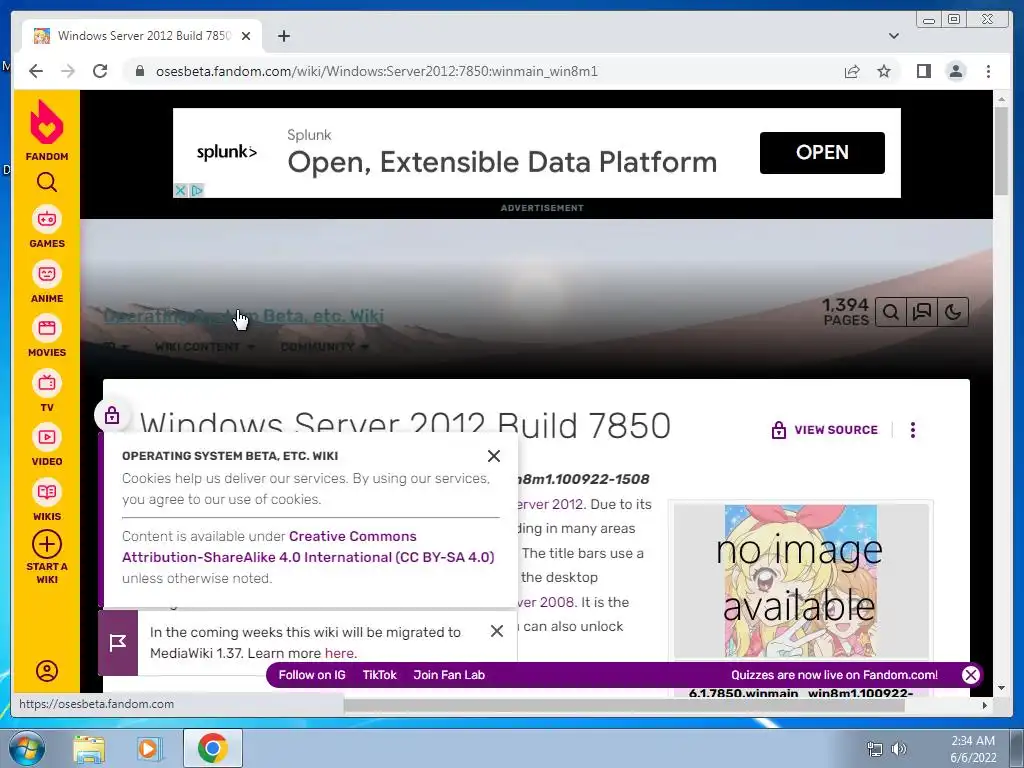Close the cookies notice popup
Screen dimensions: 1024x768
click(x=494, y=456)
